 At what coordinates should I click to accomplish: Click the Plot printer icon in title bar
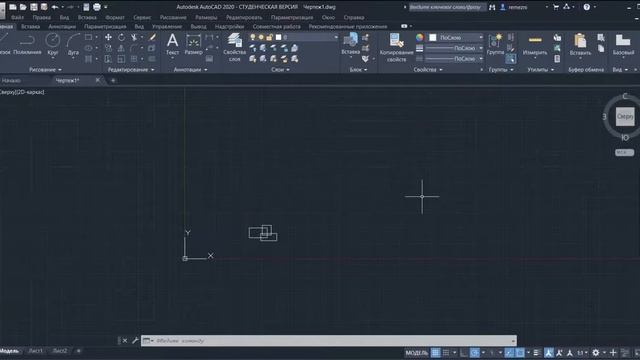pos(97,7)
